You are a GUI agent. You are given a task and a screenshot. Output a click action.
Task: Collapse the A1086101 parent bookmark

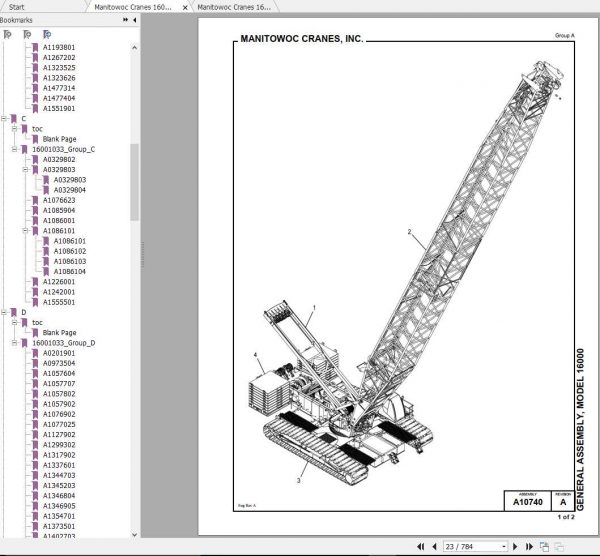click(x=25, y=231)
